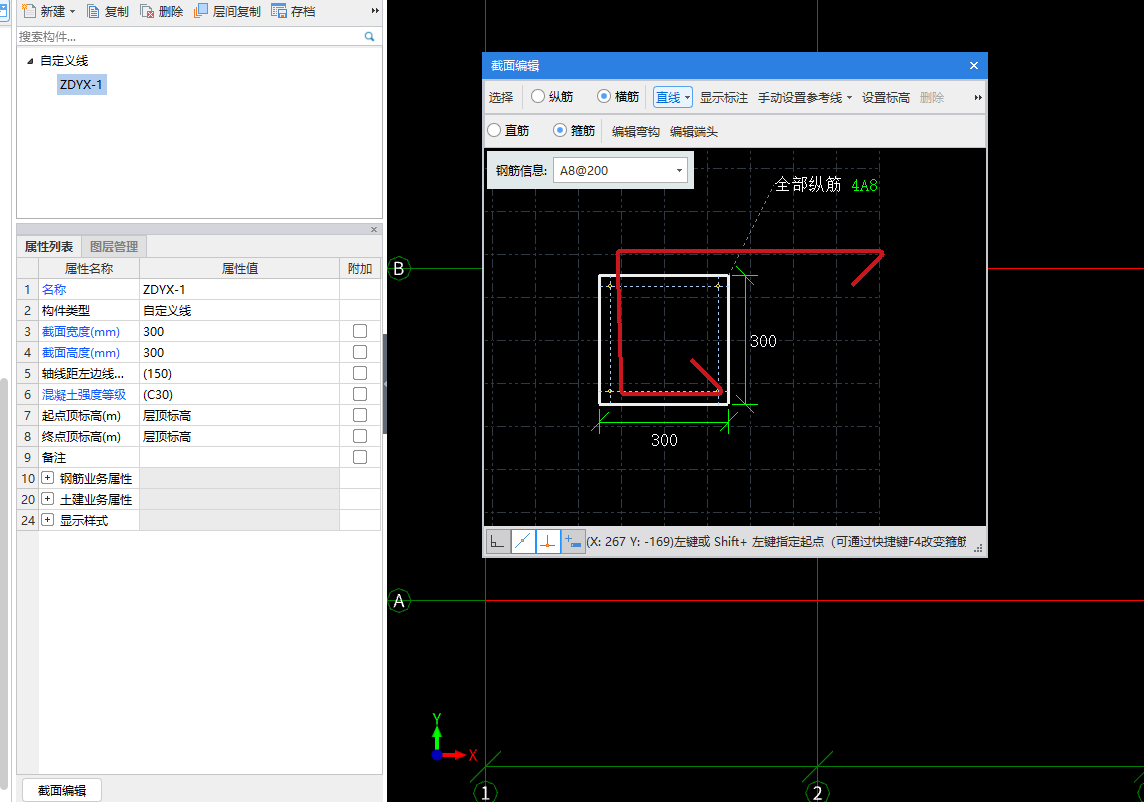This screenshot has height=802, width=1144.
Task: Select the 横筋 radio button
Action: click(x=603, y=96)
